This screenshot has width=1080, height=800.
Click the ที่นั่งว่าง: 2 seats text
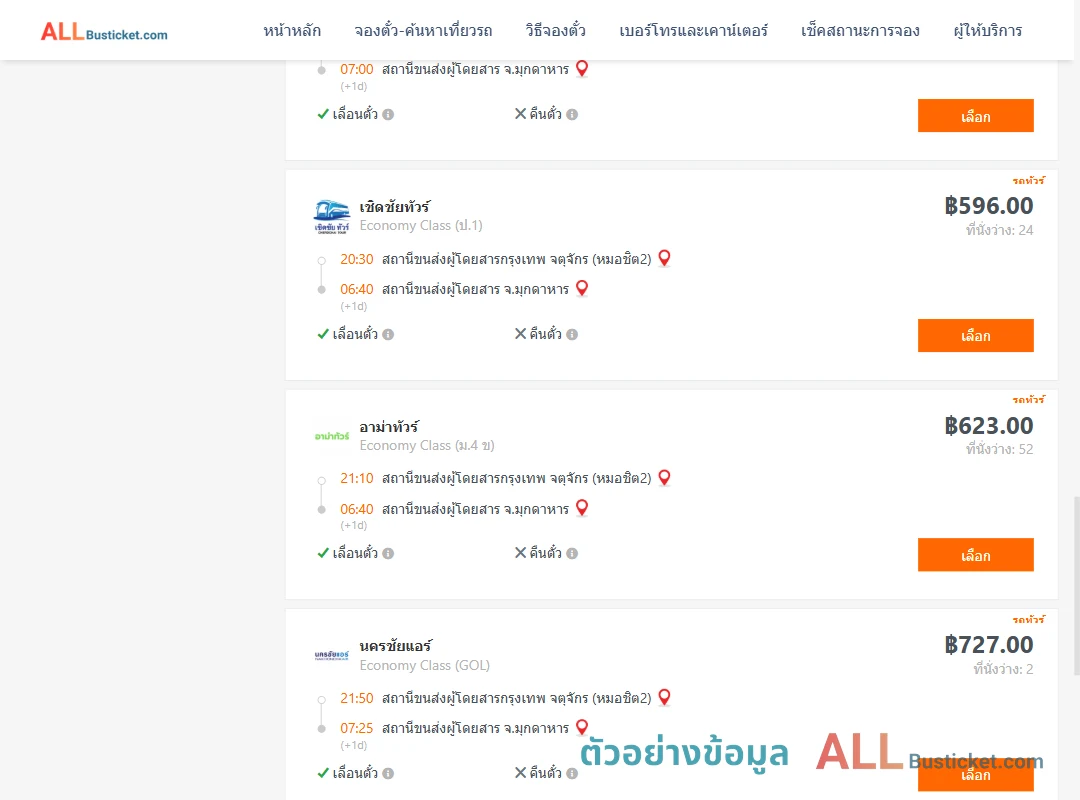(1003, 669)
